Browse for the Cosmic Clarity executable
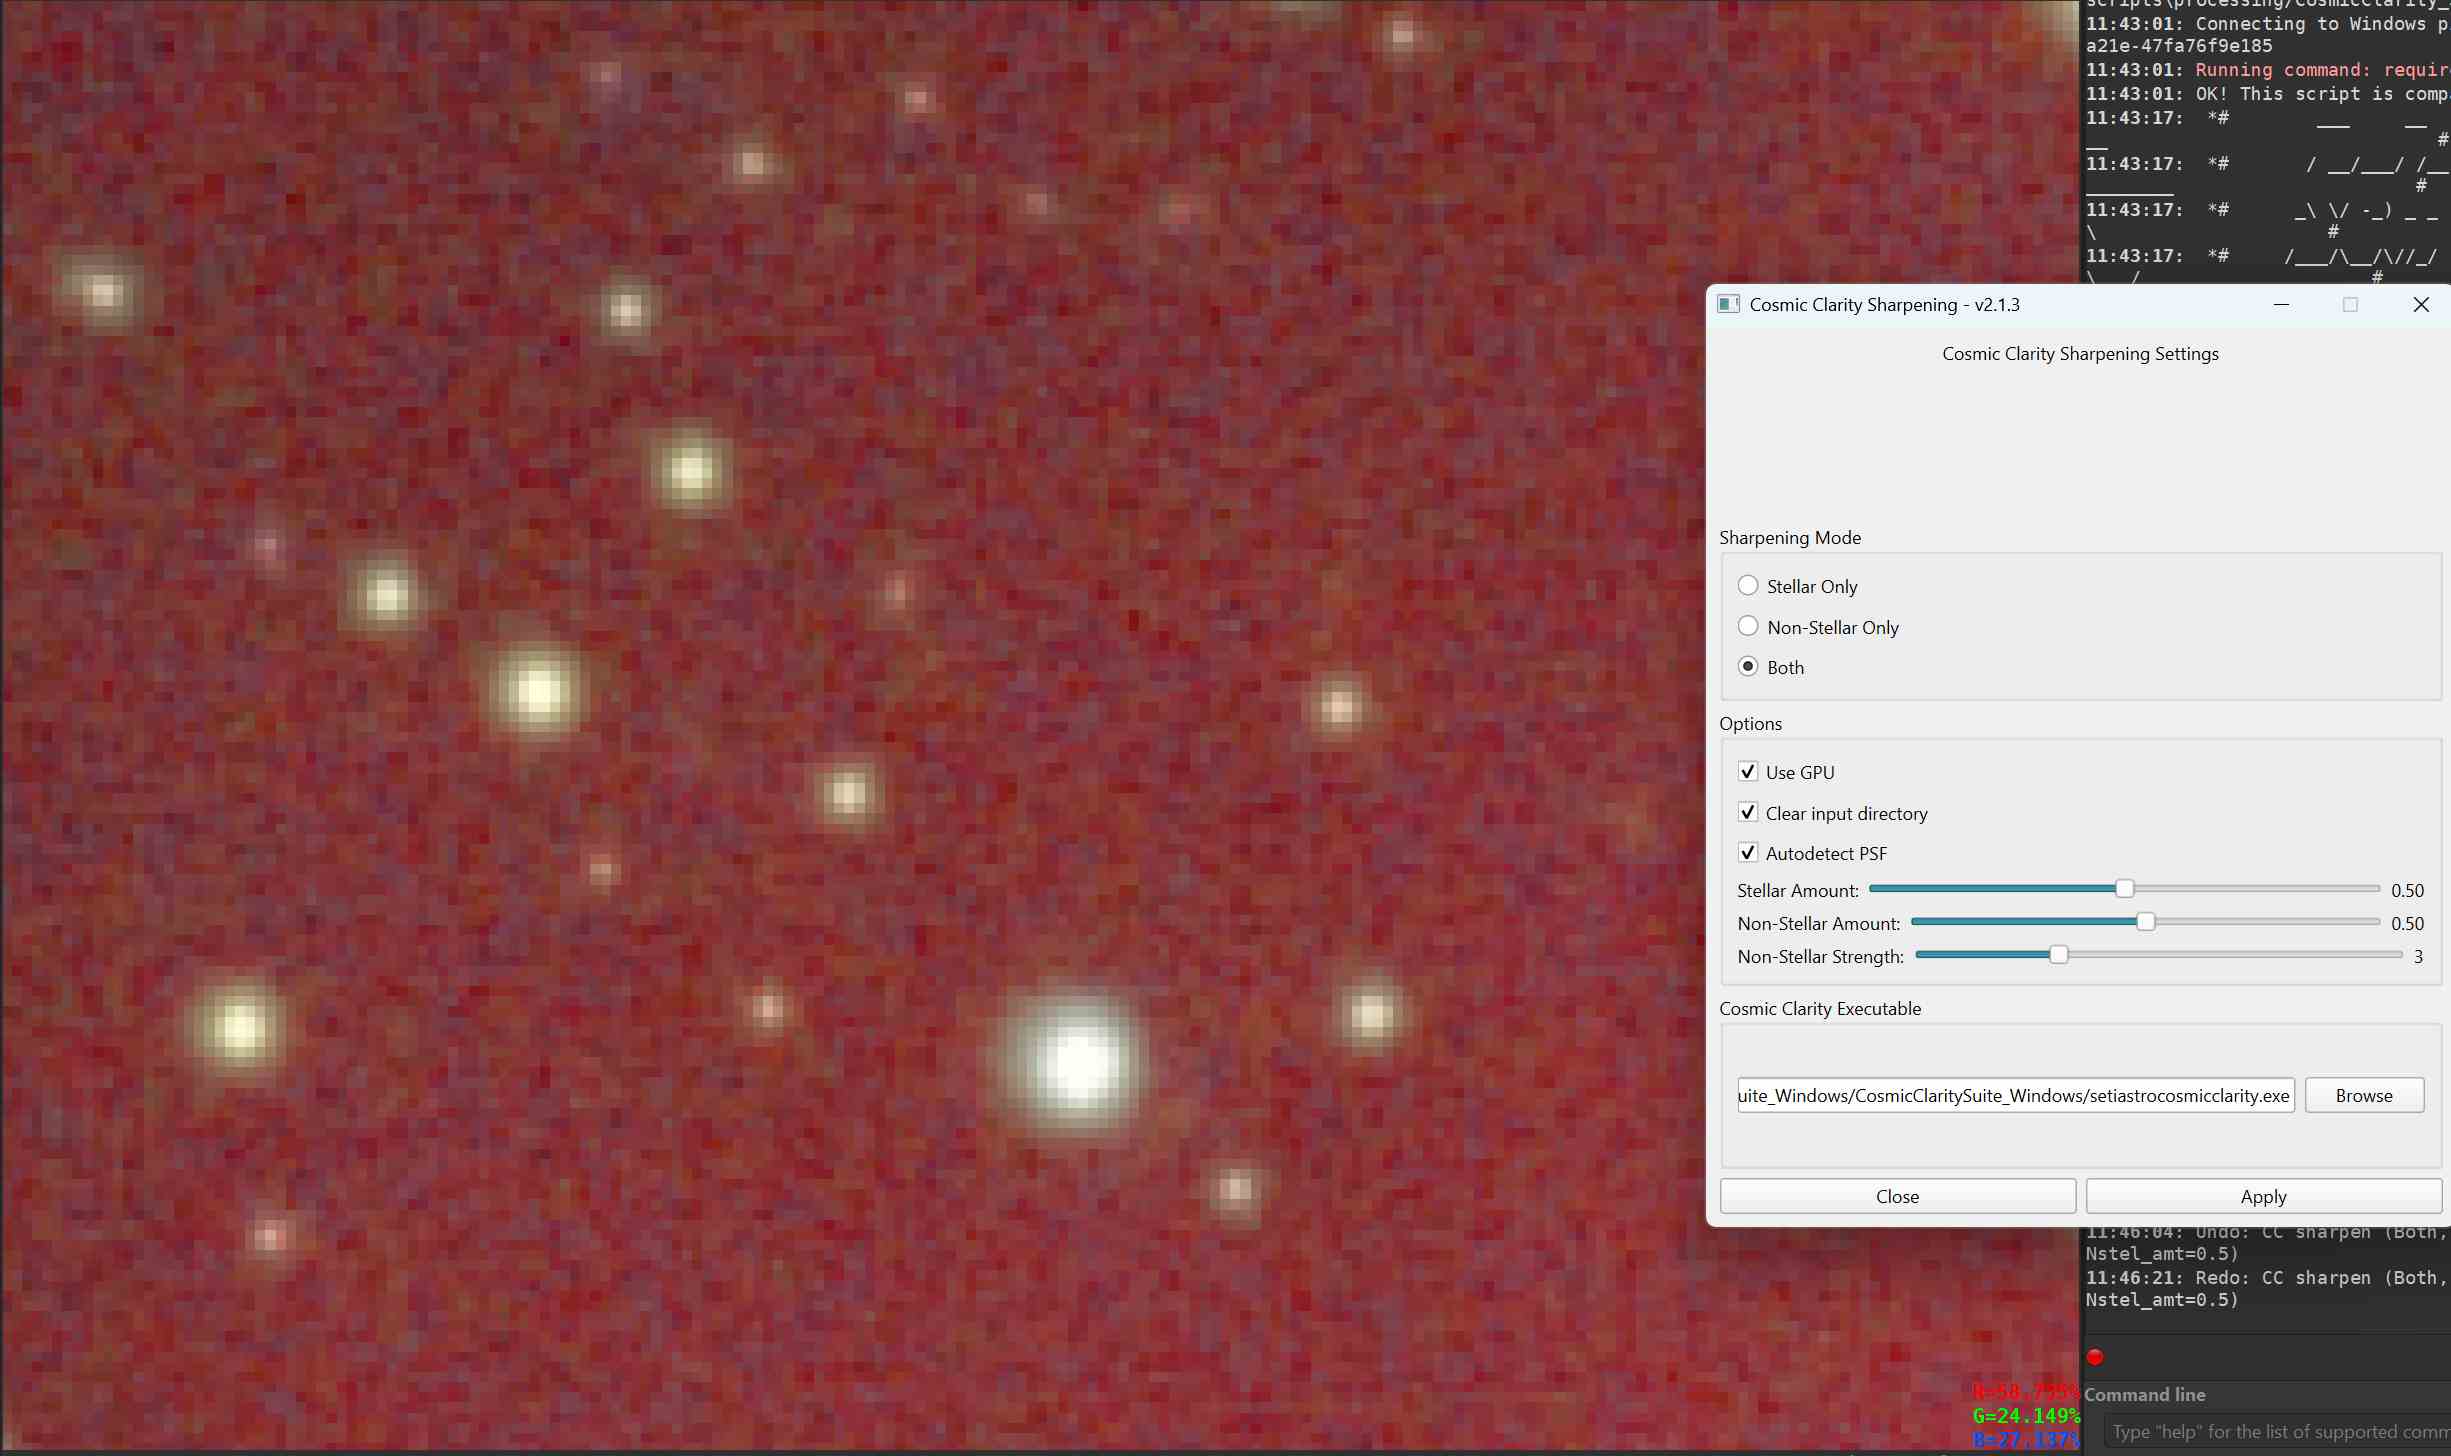2451x1456 pixels. coord(2363,1095)
